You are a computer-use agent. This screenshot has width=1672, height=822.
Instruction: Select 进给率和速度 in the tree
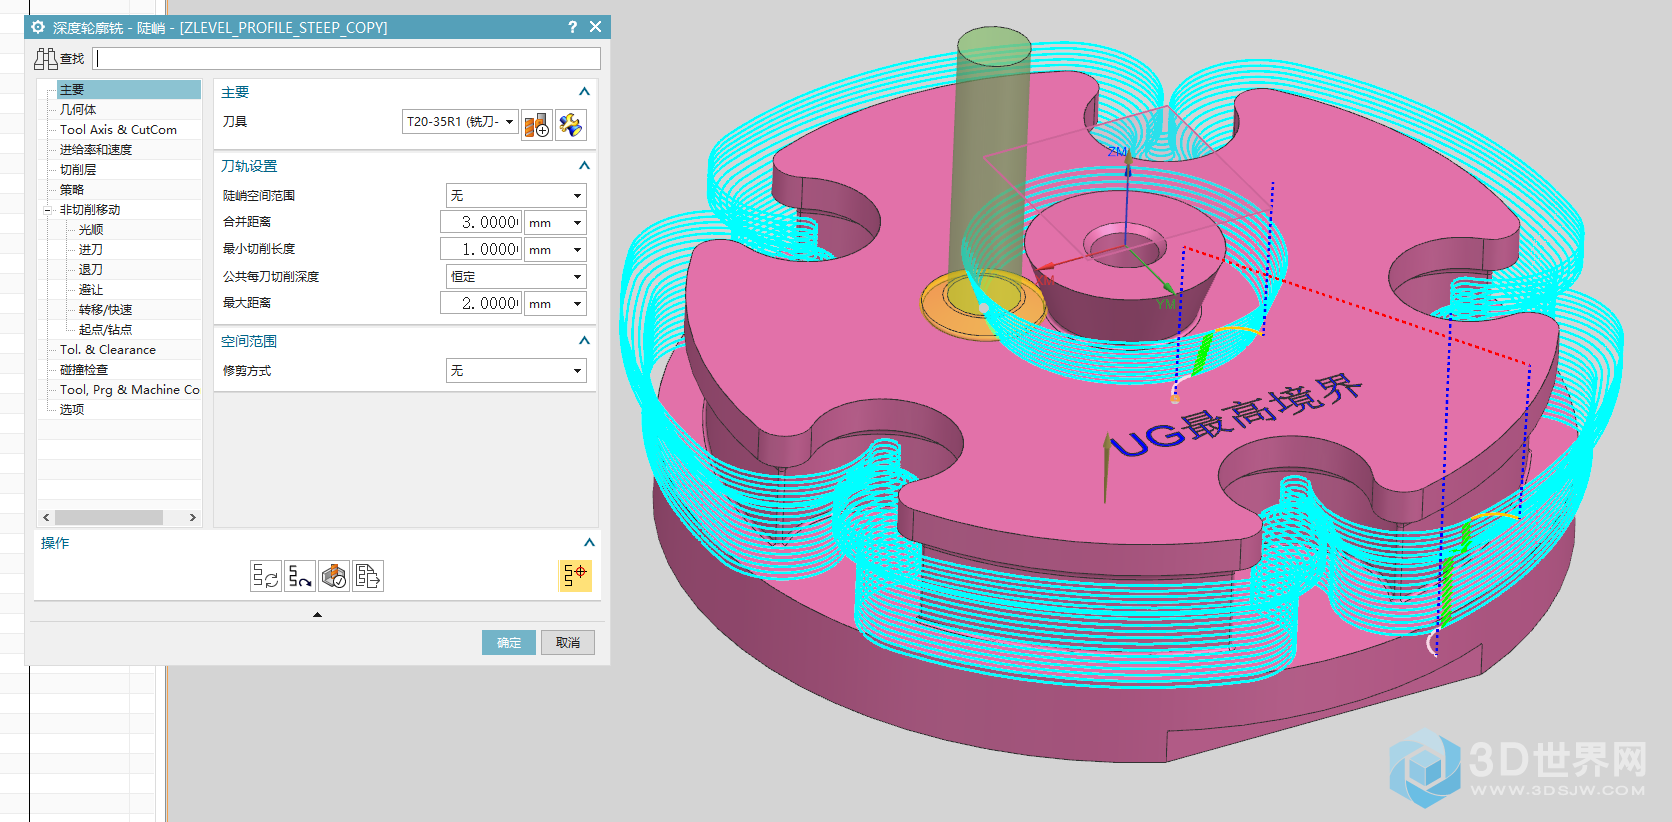click(96, 150)
